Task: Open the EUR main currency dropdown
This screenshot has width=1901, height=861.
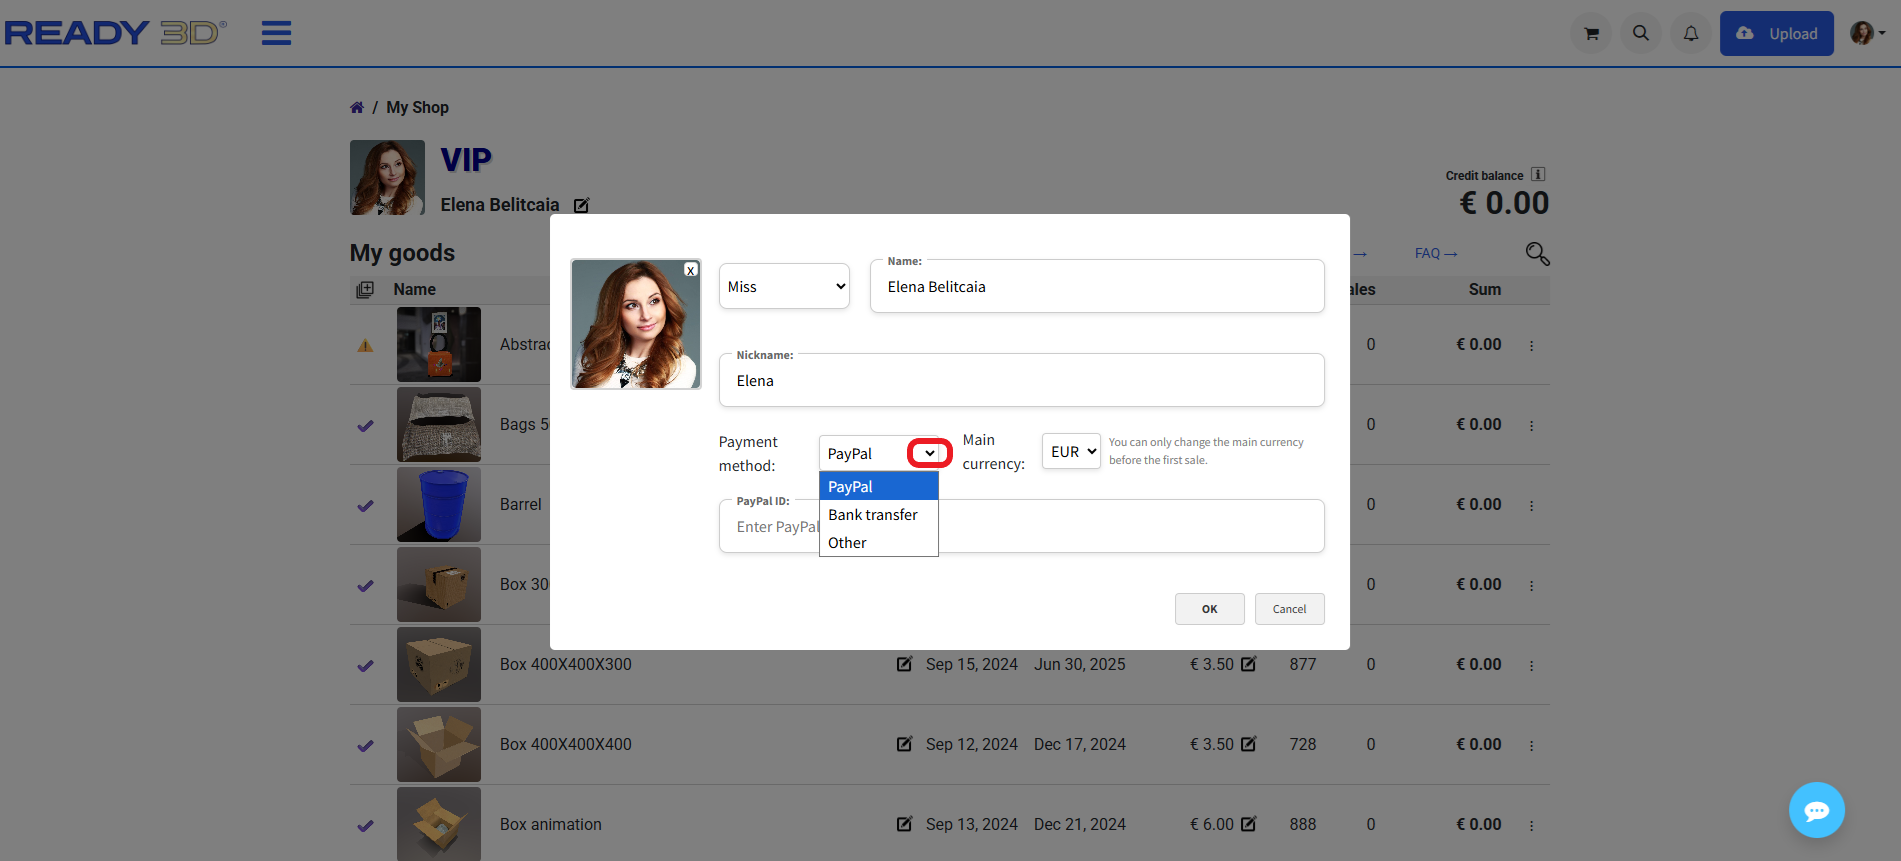Action: pyautogui.click(x=1071, y=451)
